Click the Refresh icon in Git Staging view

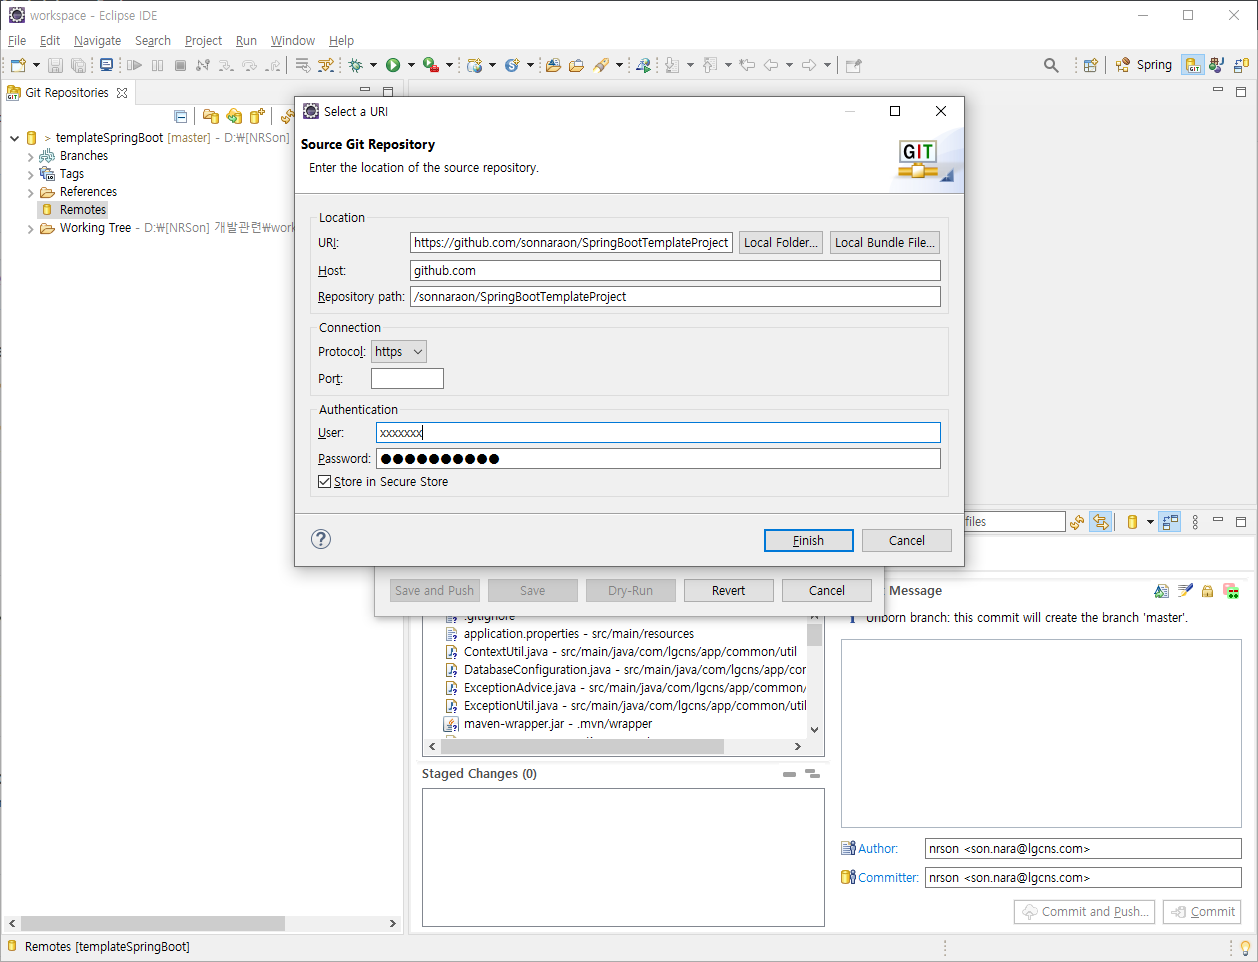pyautogui.click(x=1077, y=522)
